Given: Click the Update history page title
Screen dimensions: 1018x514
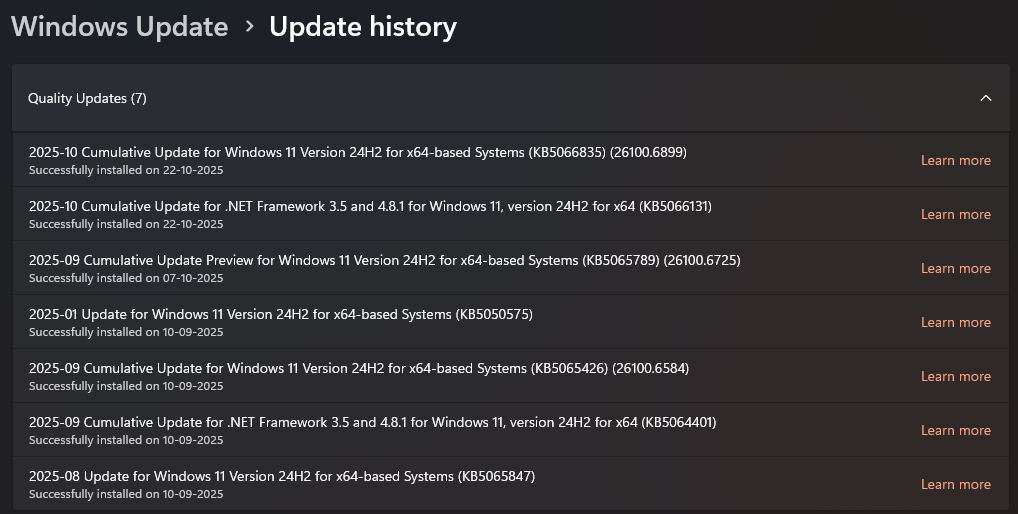Looking at the screenshot, I should coord(362,27).
